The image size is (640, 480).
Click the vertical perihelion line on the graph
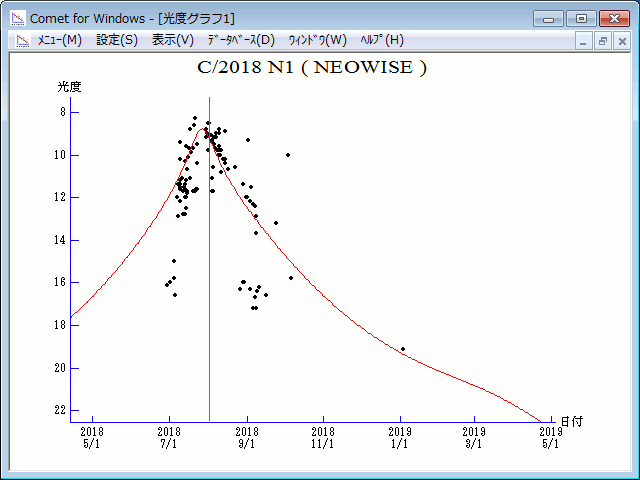point(209,300)
